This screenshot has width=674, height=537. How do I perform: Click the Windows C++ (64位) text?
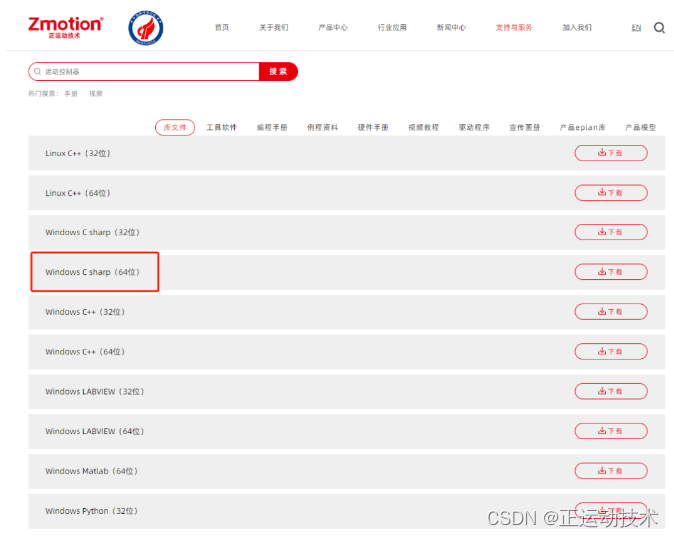click(85, 352)
